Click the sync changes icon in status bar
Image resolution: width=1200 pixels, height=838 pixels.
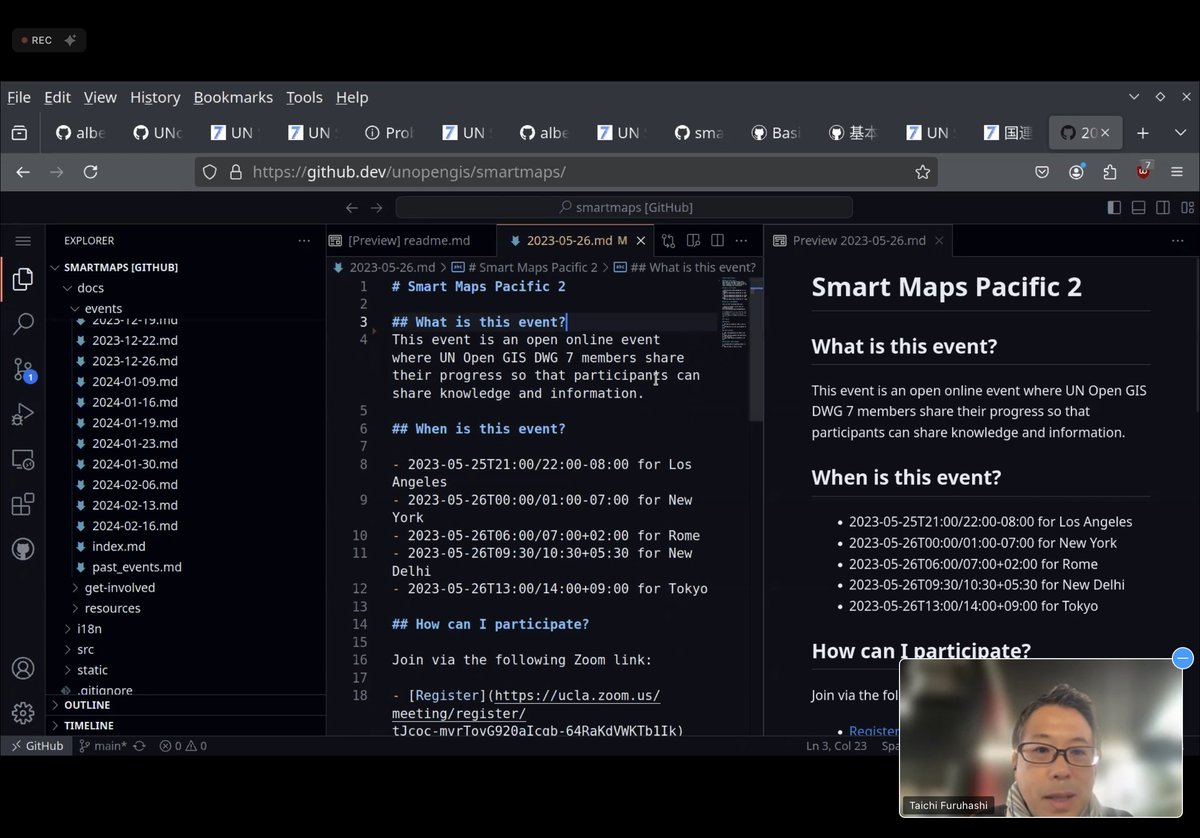(x=139, y=746)
